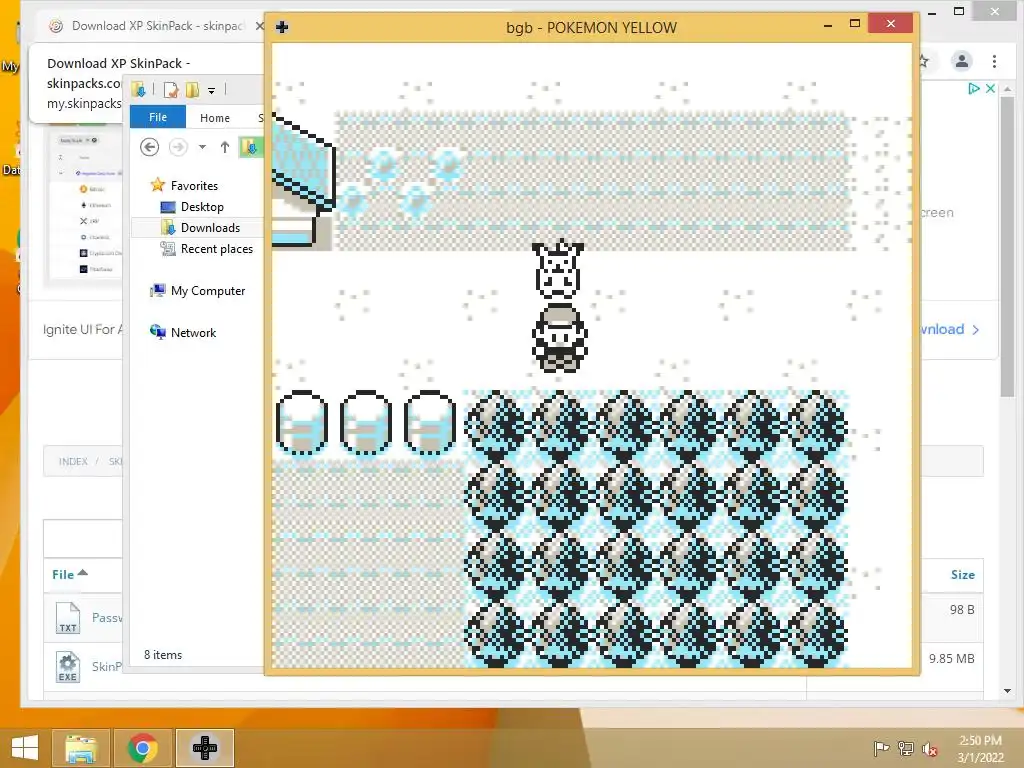Click the network icon in system tray
Screen dimensions: 1024x768
click(x=906, y=748)
